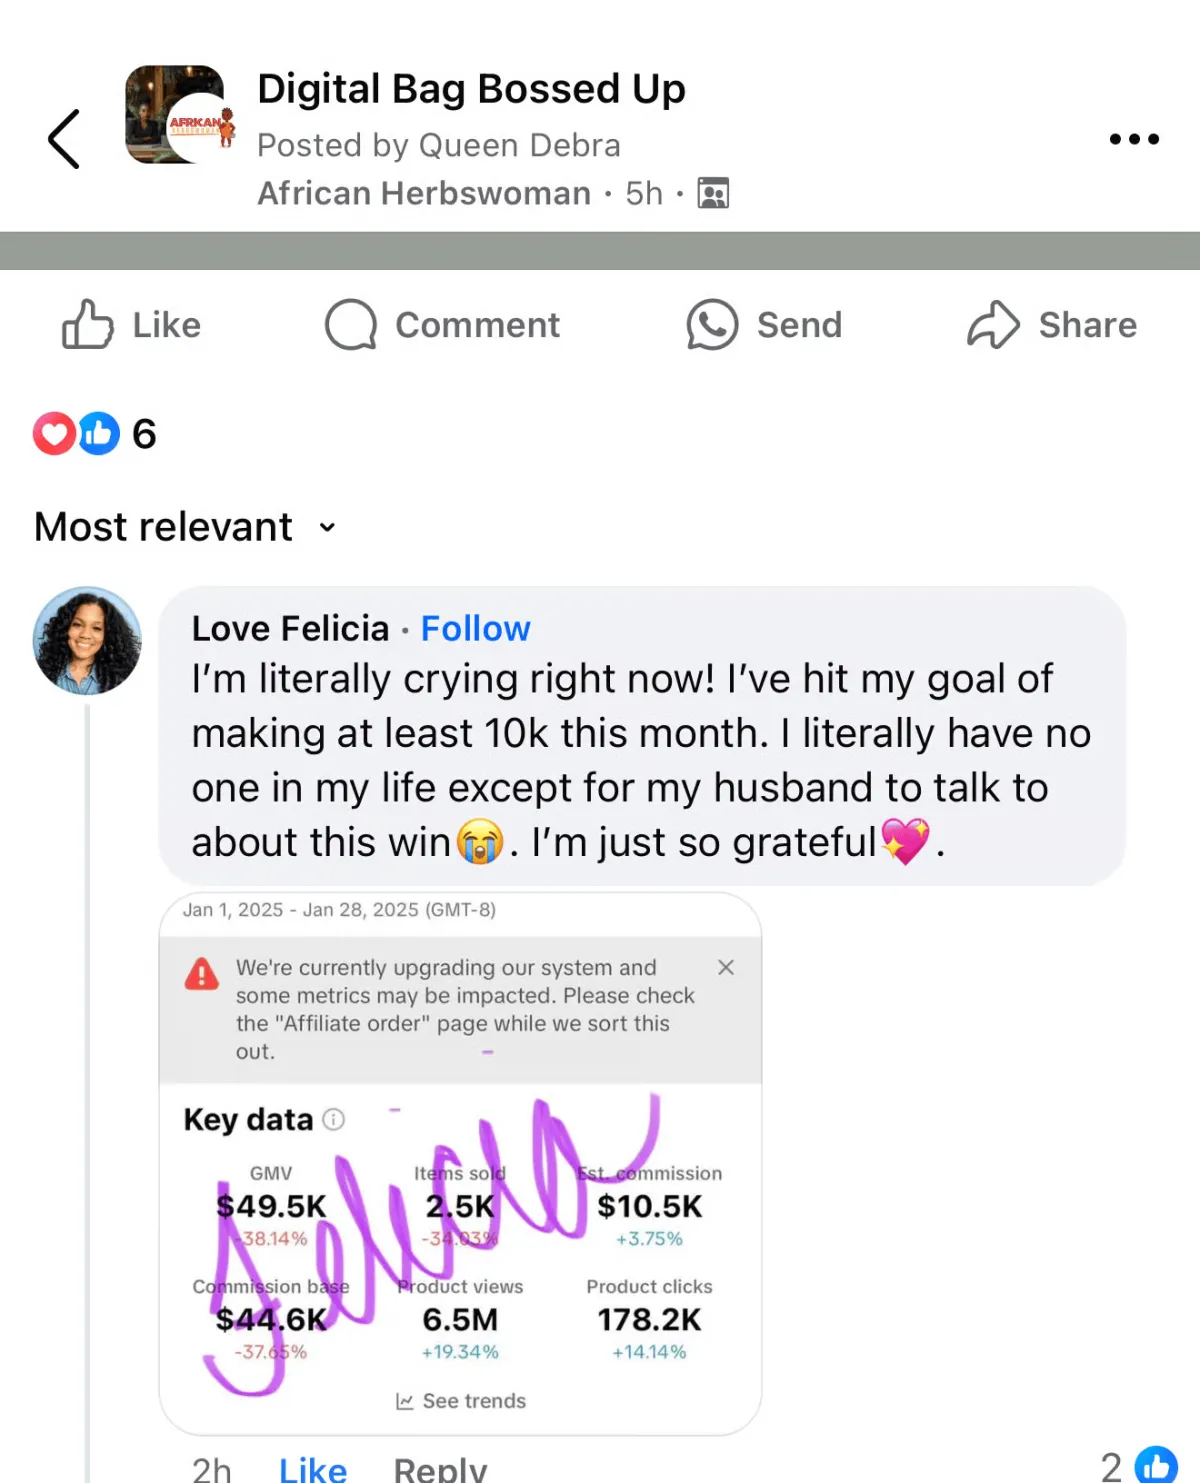The width and height of the screenshot is (1200, 1483).
Task: Like Love Felicia's comment
Action: click(313, 1469)
